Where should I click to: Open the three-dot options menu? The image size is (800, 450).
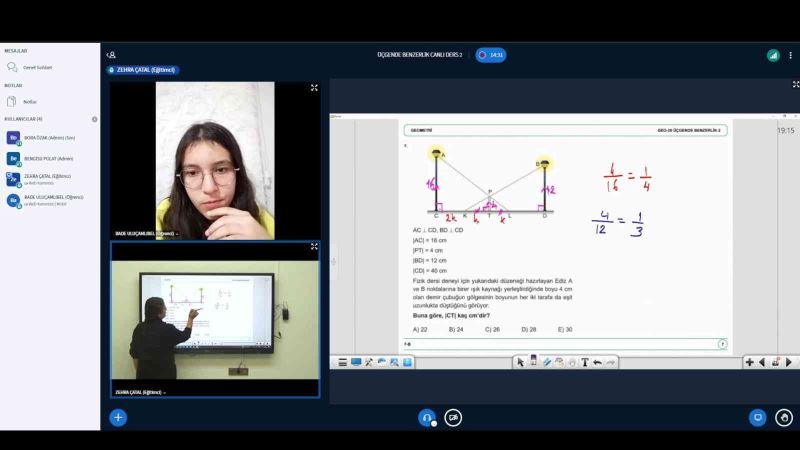pyautogui.click(x=790, y=55)
